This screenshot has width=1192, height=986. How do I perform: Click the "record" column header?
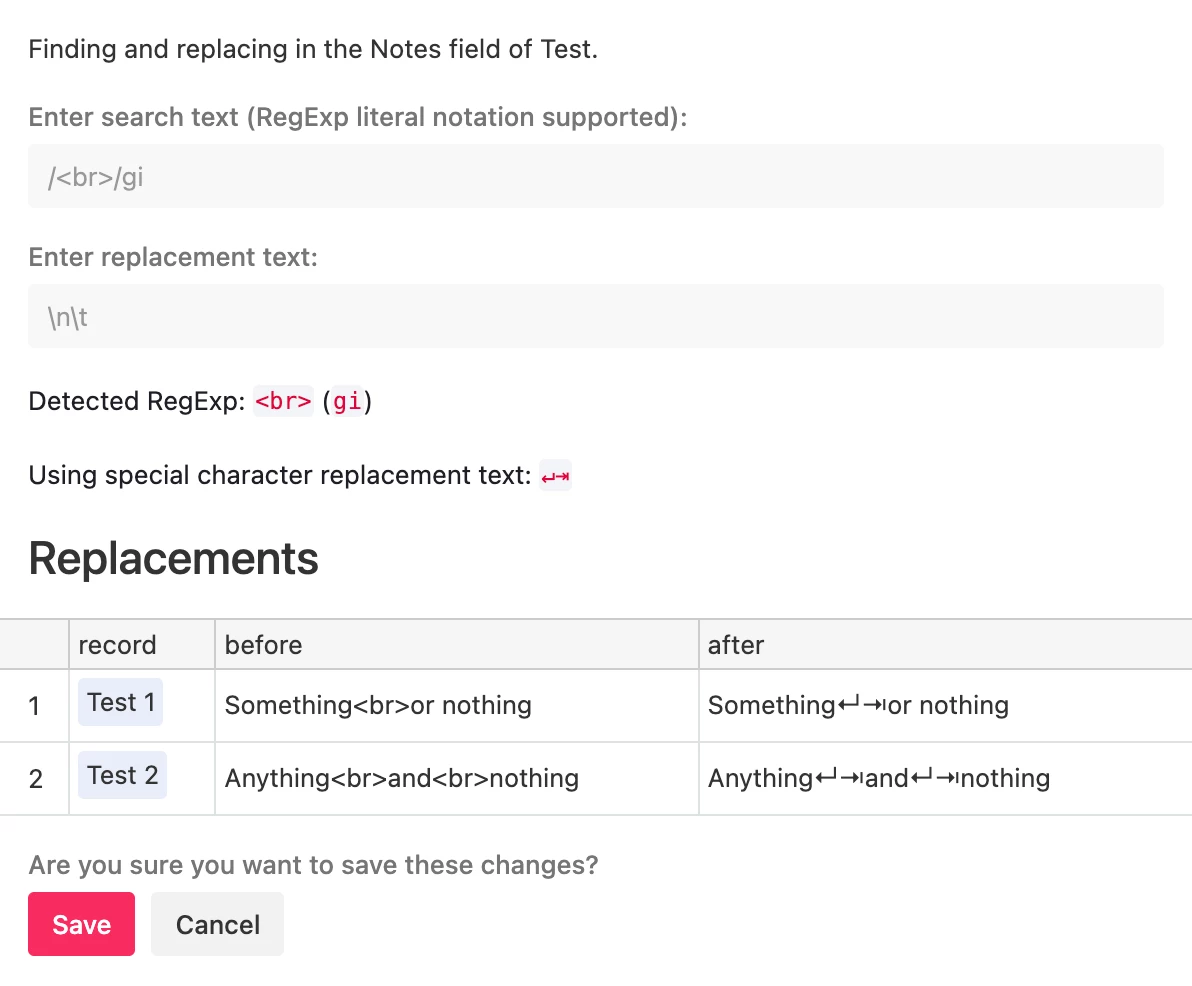(118, 645)
